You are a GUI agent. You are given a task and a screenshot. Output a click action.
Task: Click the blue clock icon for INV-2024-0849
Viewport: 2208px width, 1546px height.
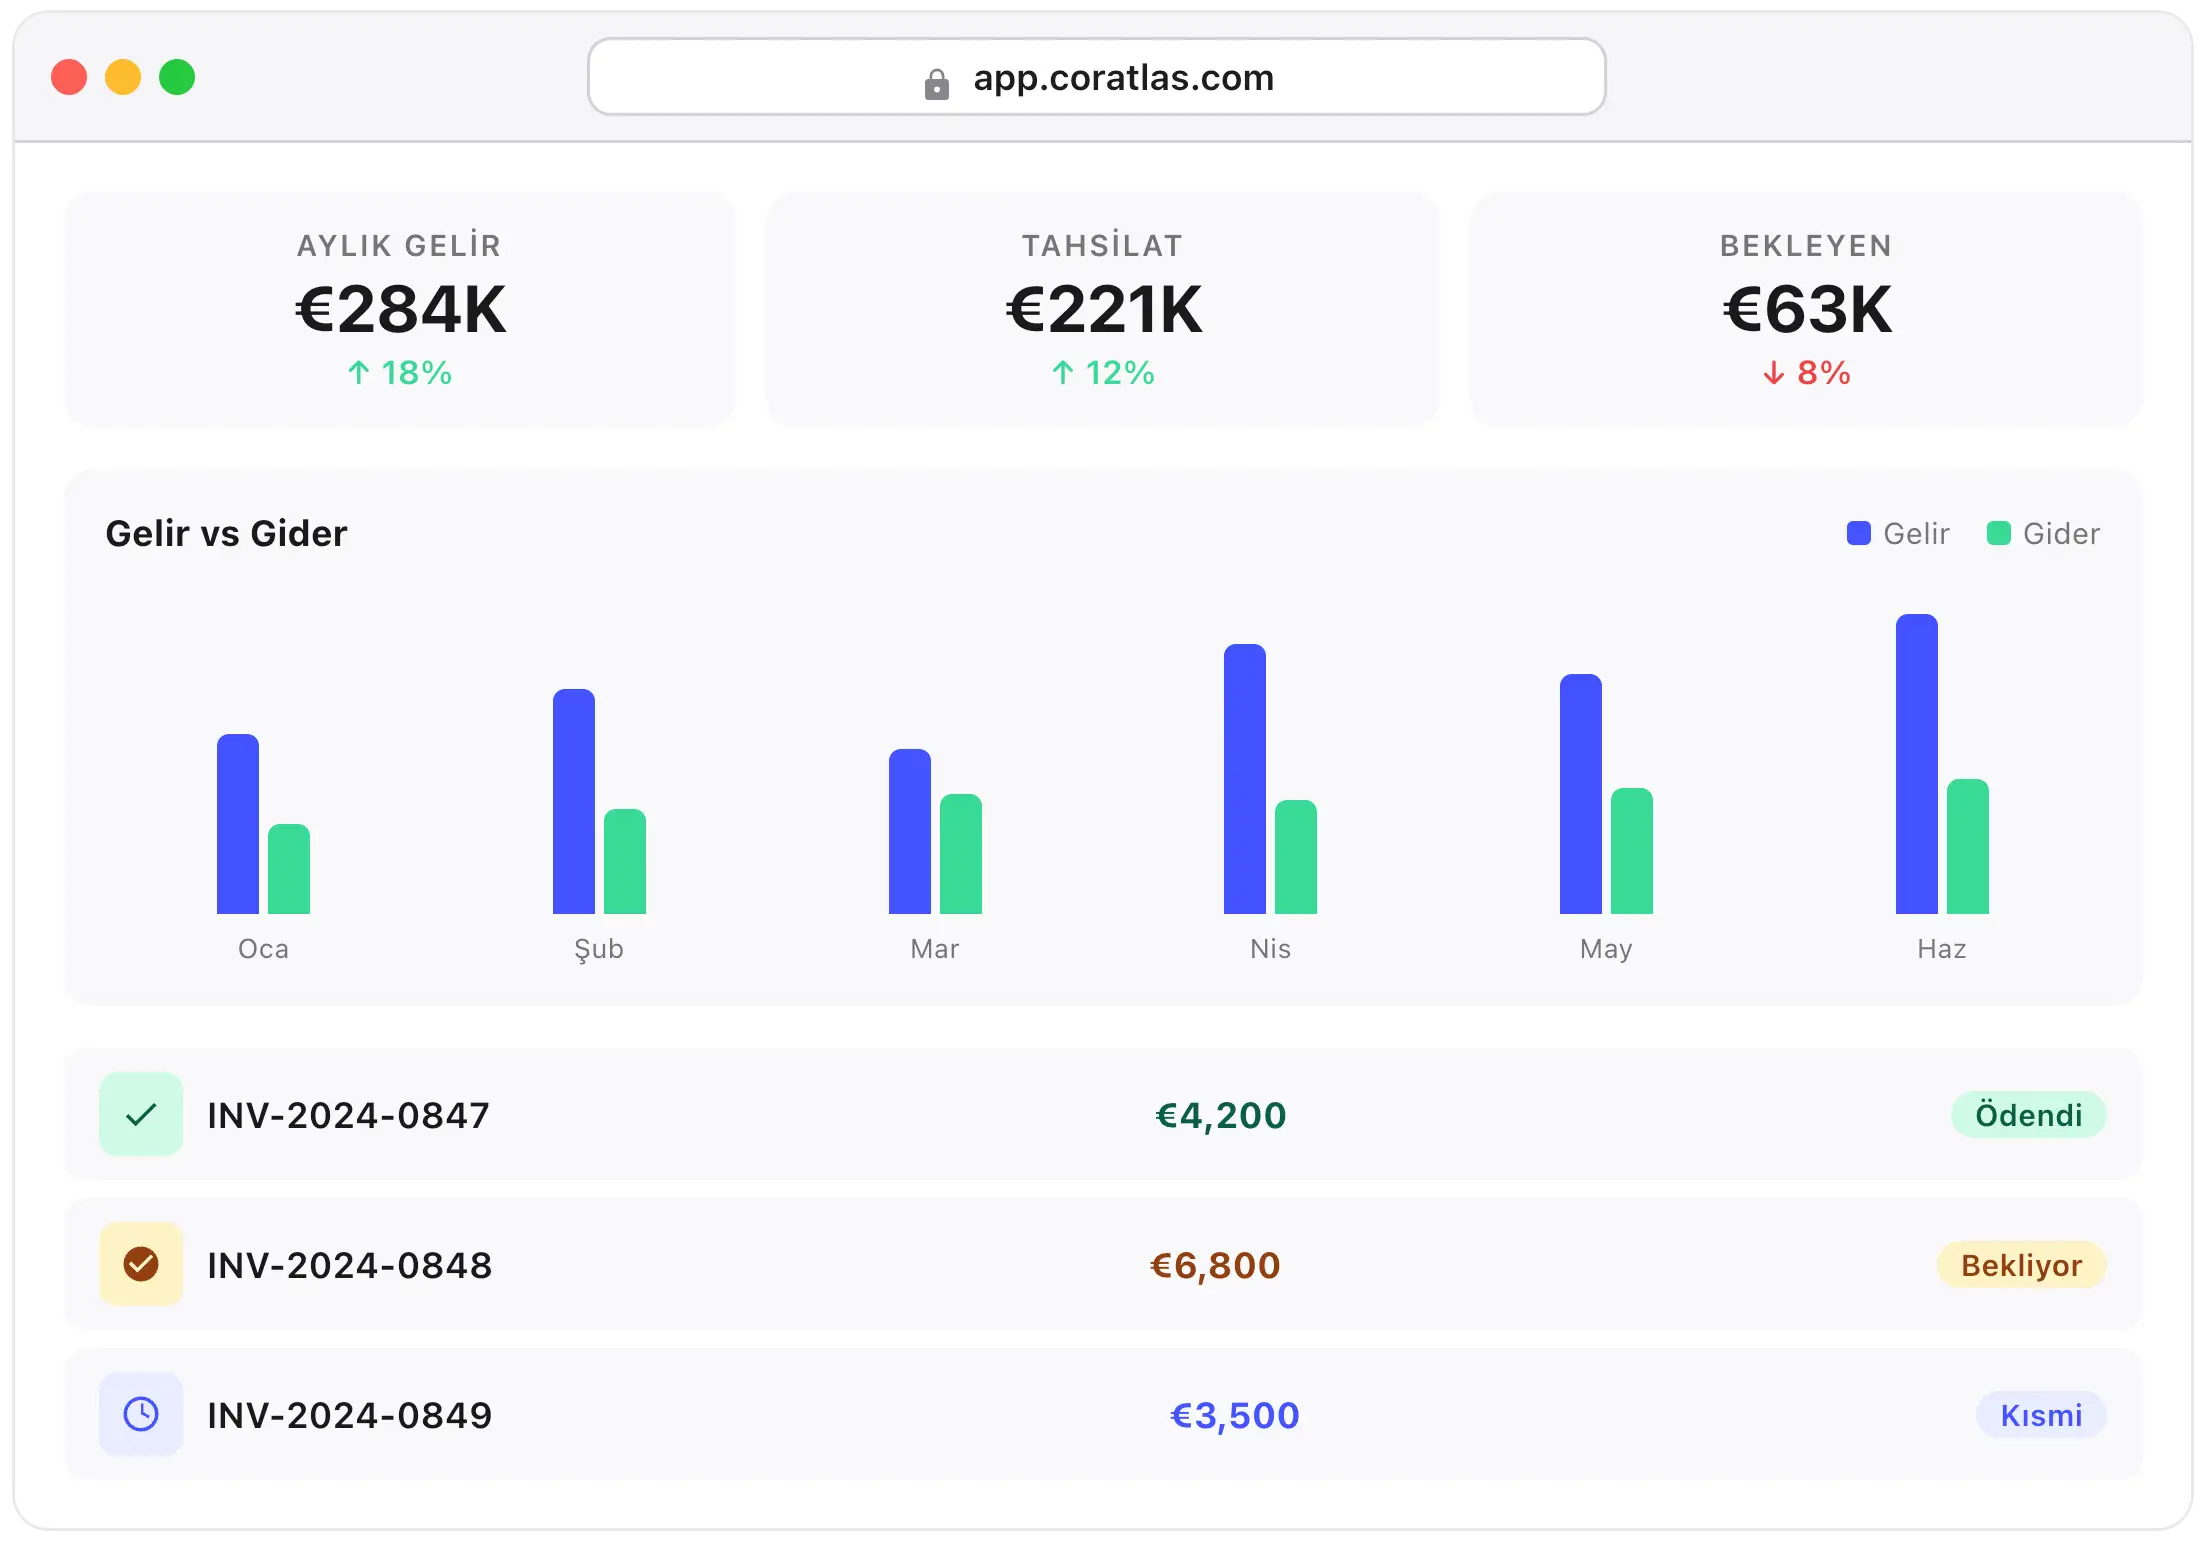(x=141, y=1414)
